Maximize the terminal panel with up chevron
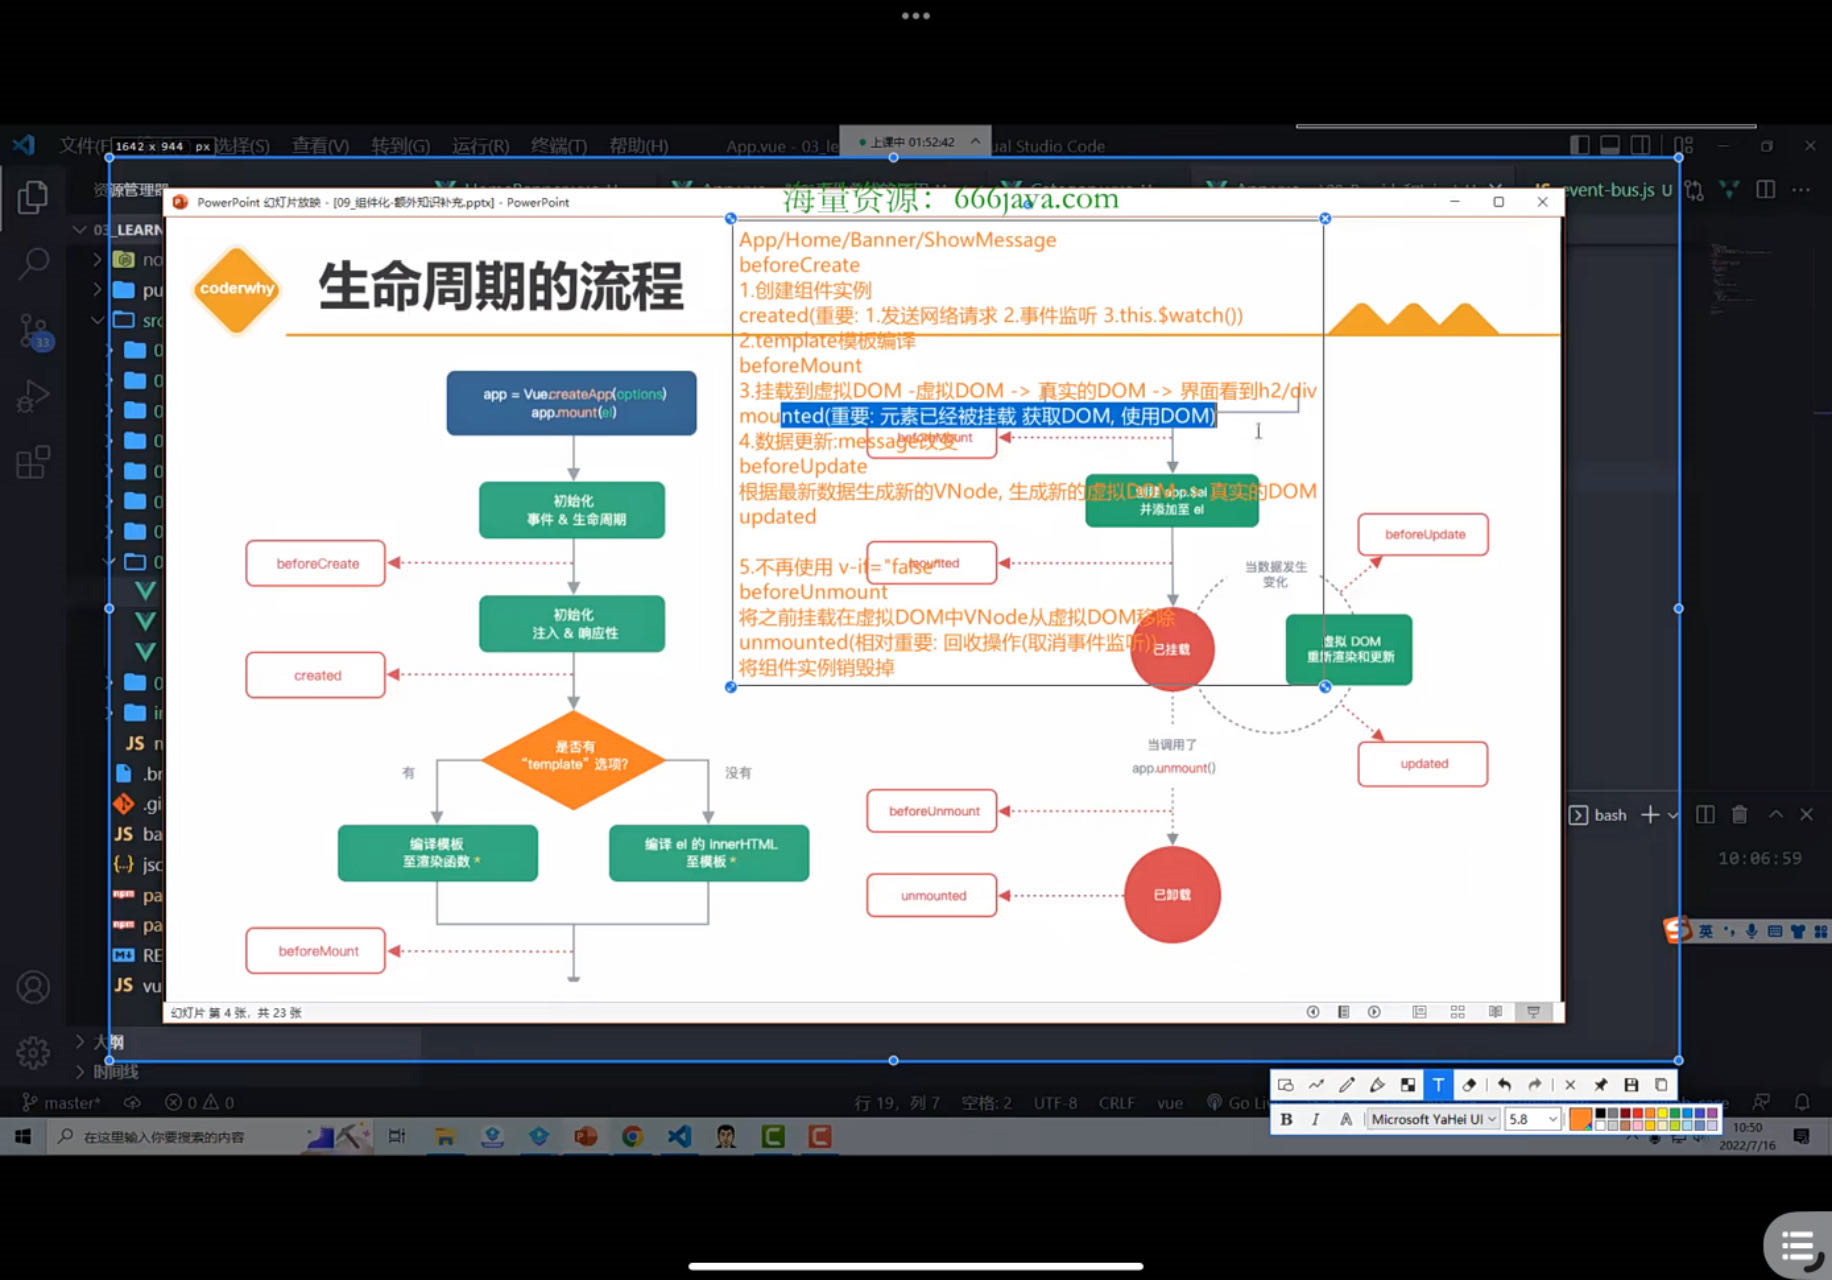The width and height of the screenshot is (1832, 1280). coord(1776,815)
